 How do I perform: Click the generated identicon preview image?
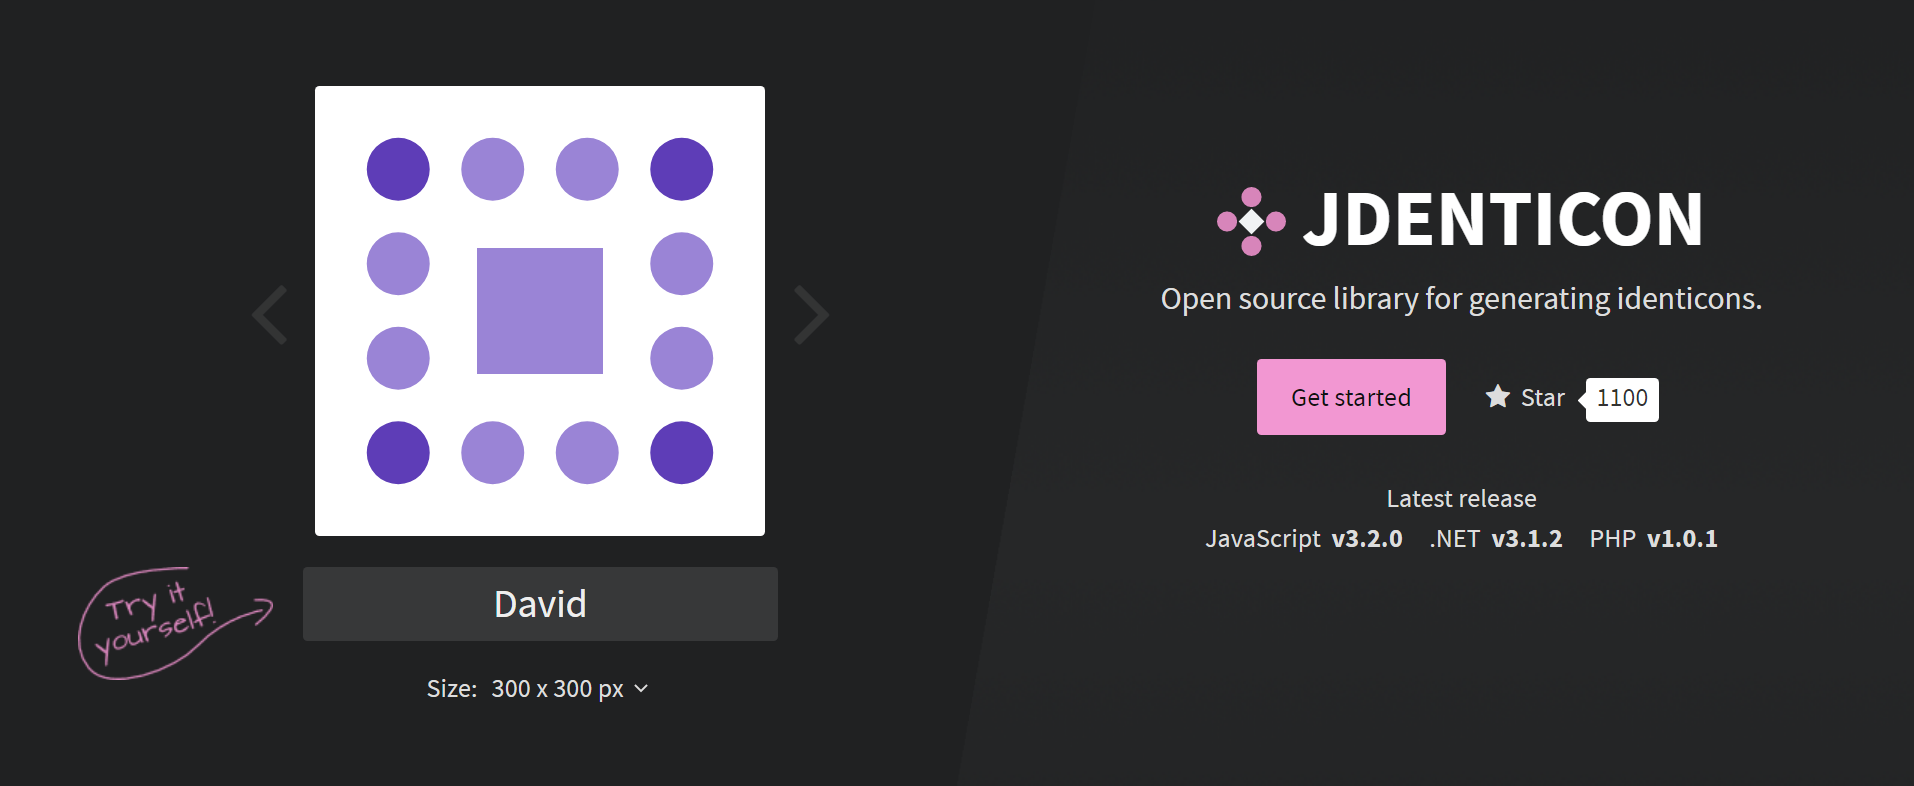(x=540, y=311)
